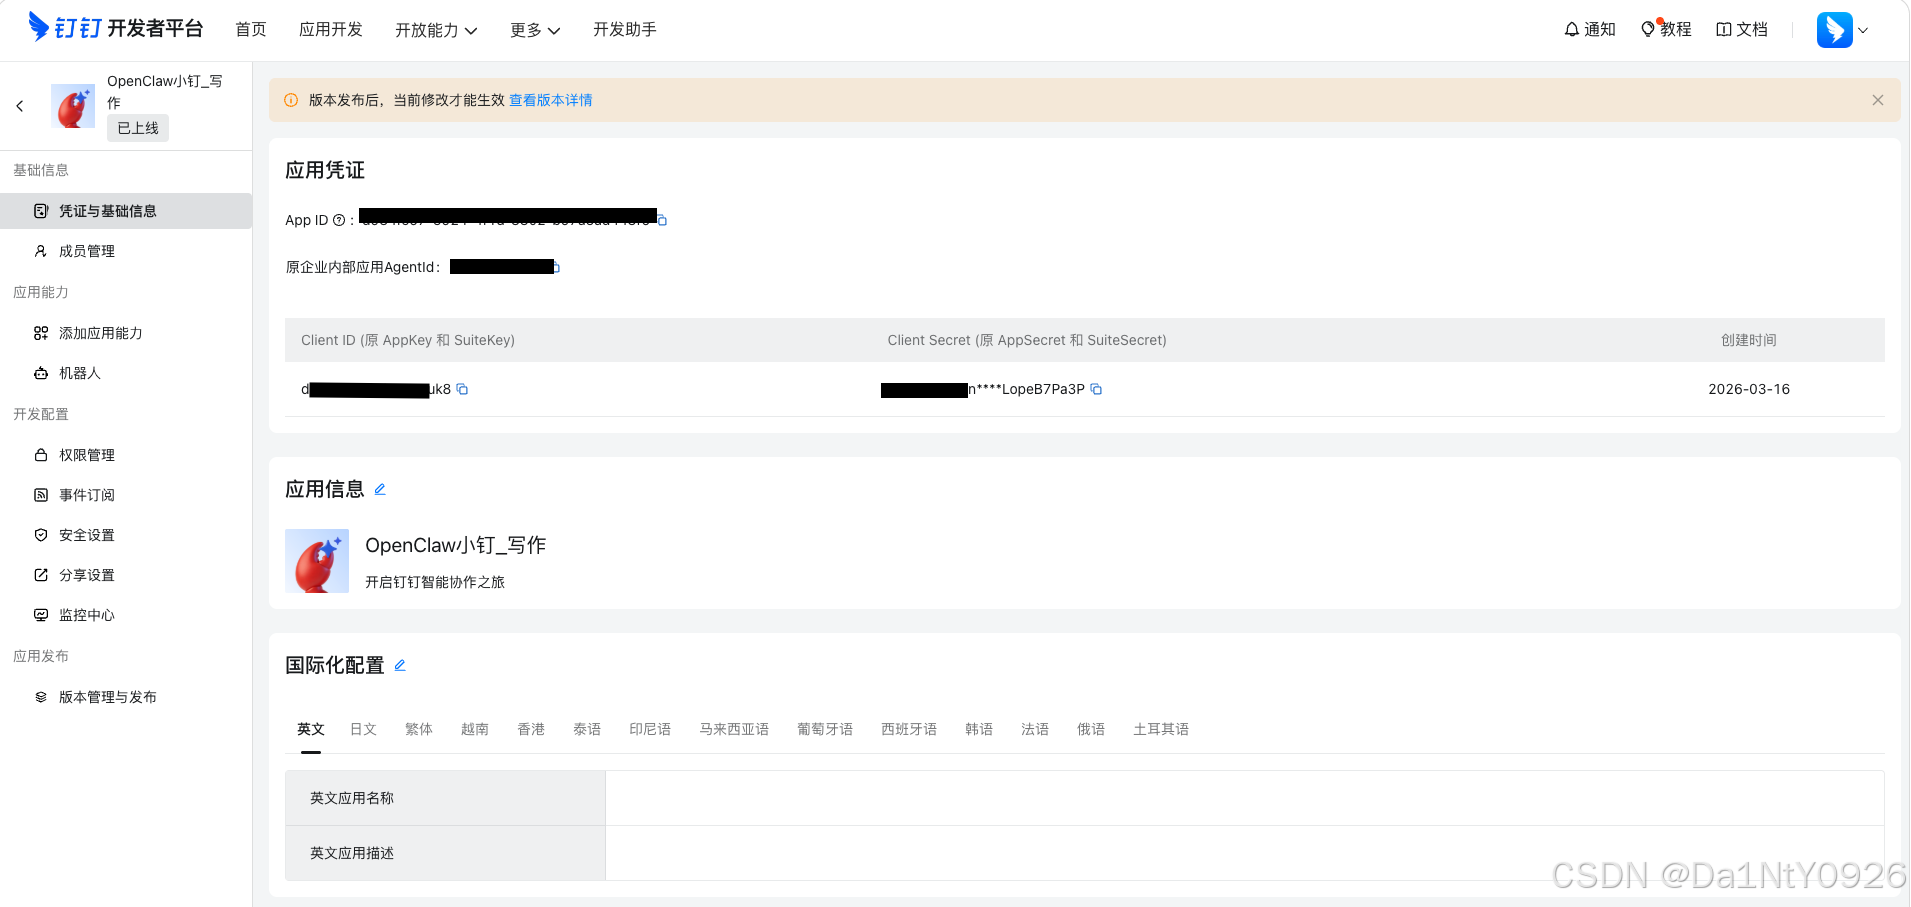Click the 英文应用名称 value field
1911x907 pixels.
pyautogui.click(x=1245, y=798)
